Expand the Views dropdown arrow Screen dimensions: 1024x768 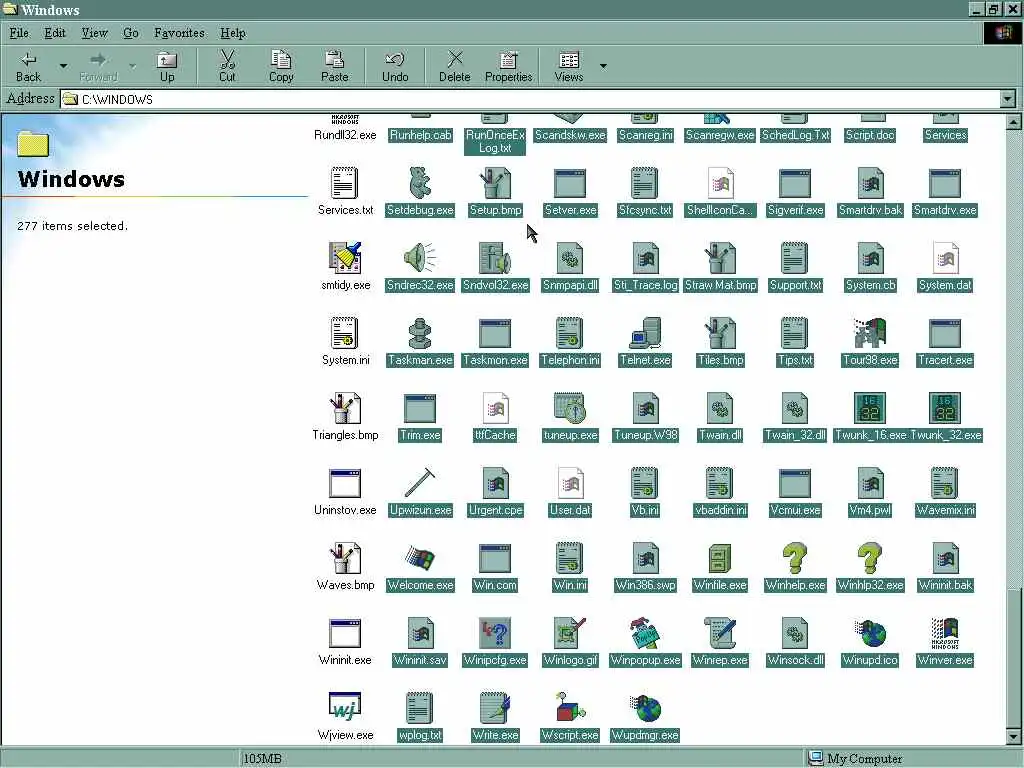coord(603,66)
